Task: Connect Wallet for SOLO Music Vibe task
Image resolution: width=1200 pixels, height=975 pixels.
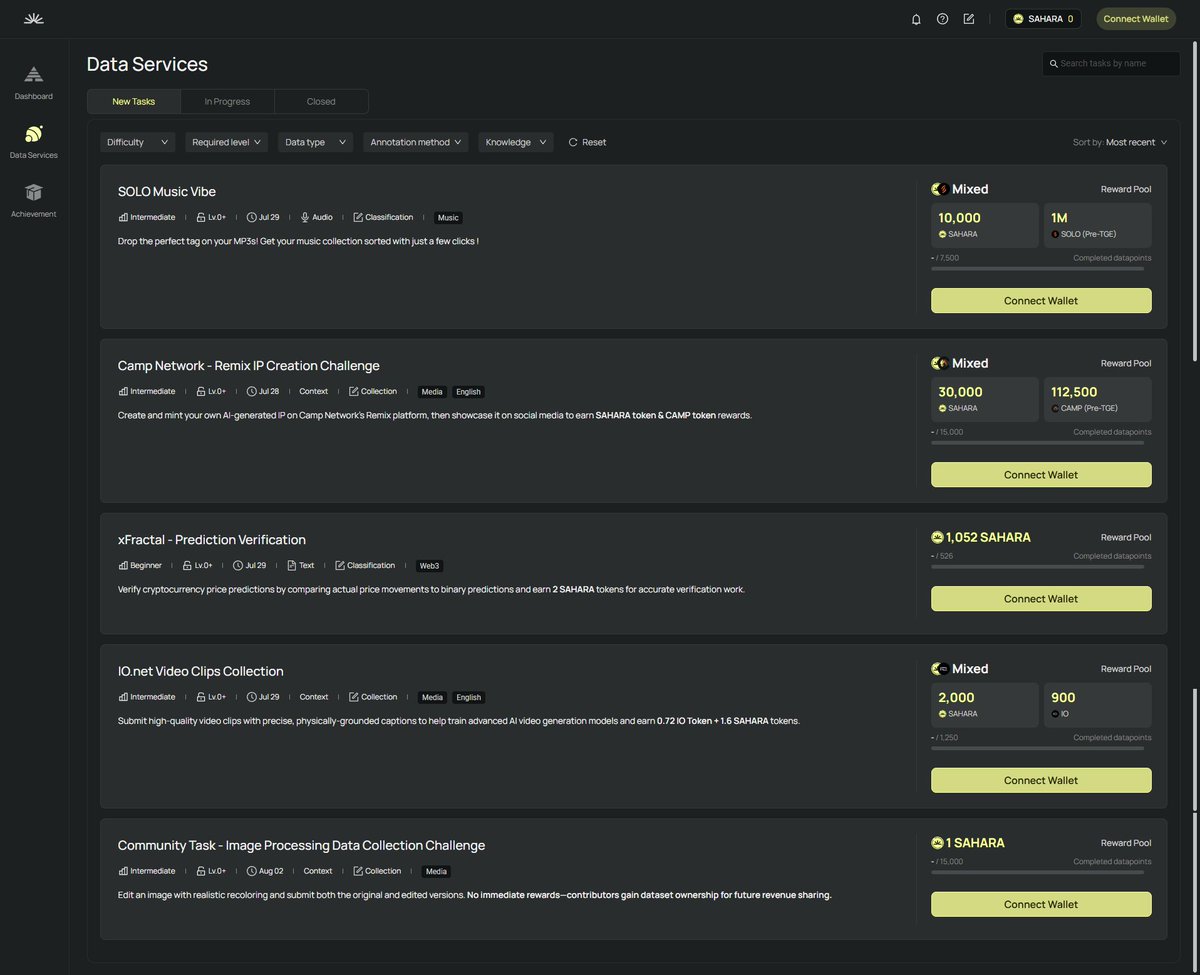Action: pyautogui.click(x=1041, y=300)
